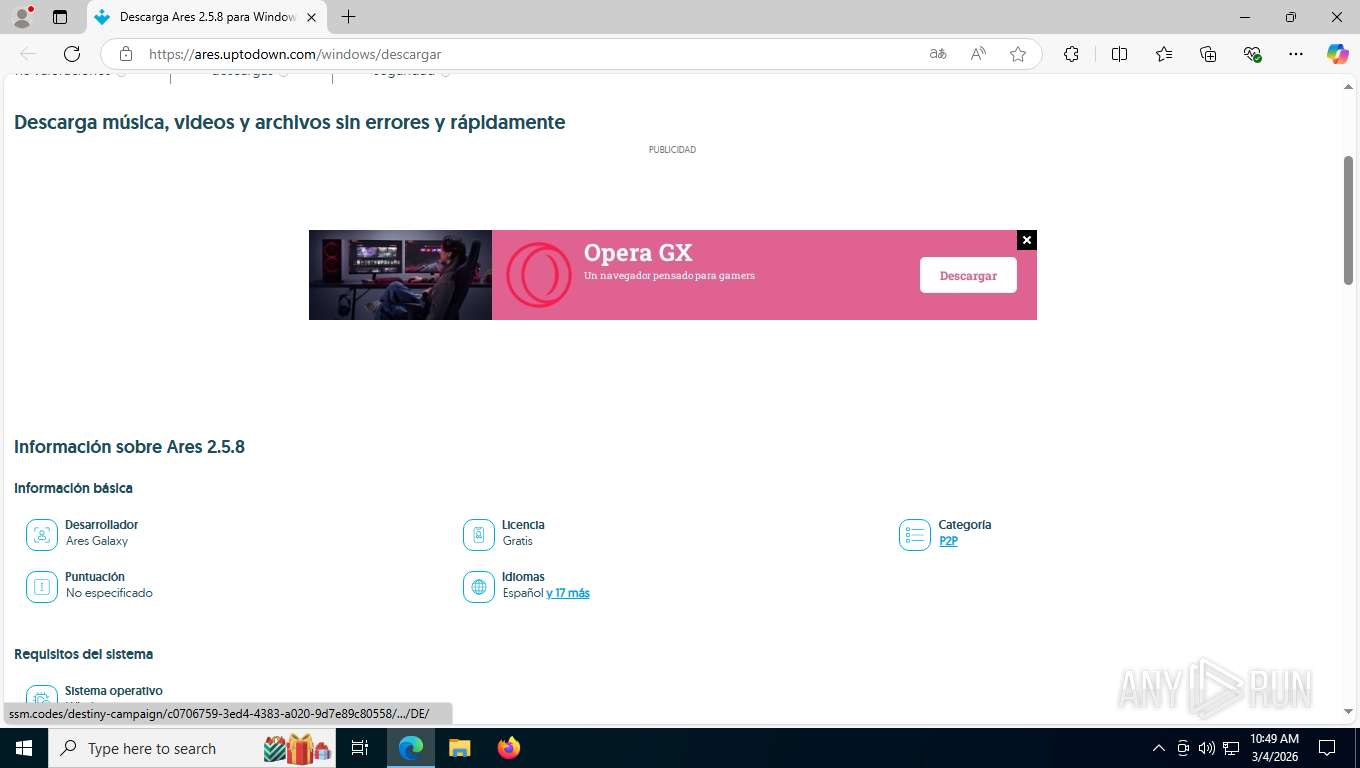Open a new tab with plus button

tap(348, 17)
